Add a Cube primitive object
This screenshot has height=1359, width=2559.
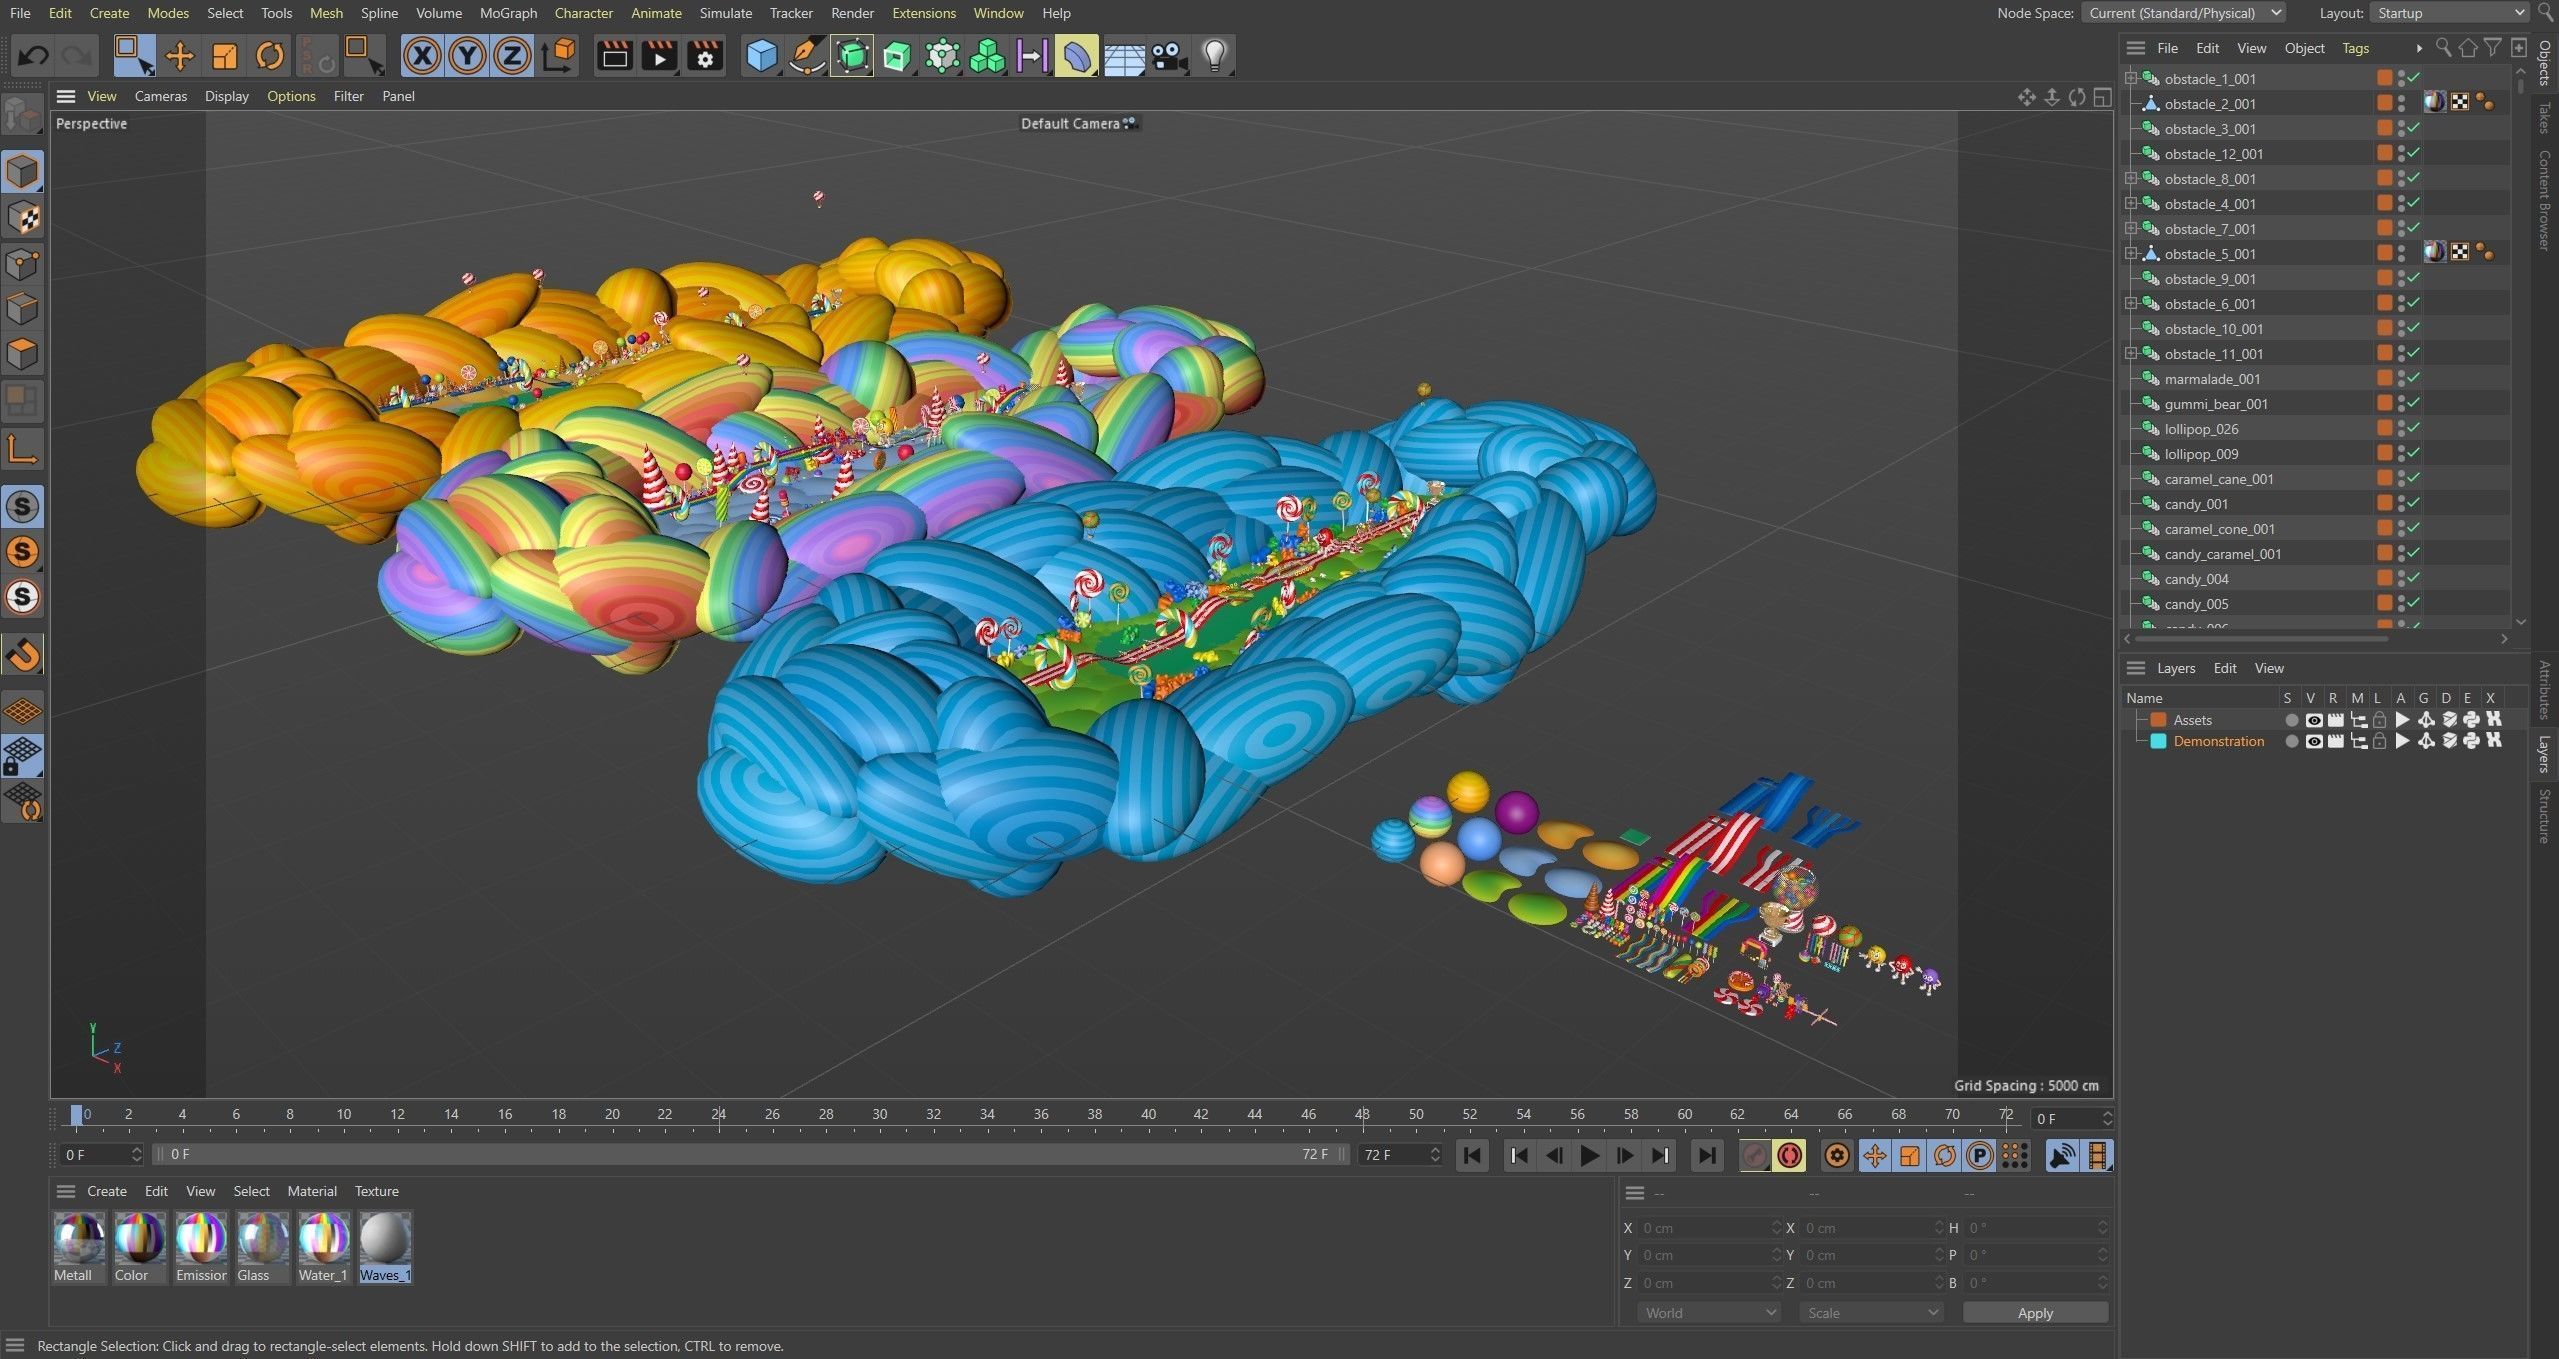click(761, 56)
